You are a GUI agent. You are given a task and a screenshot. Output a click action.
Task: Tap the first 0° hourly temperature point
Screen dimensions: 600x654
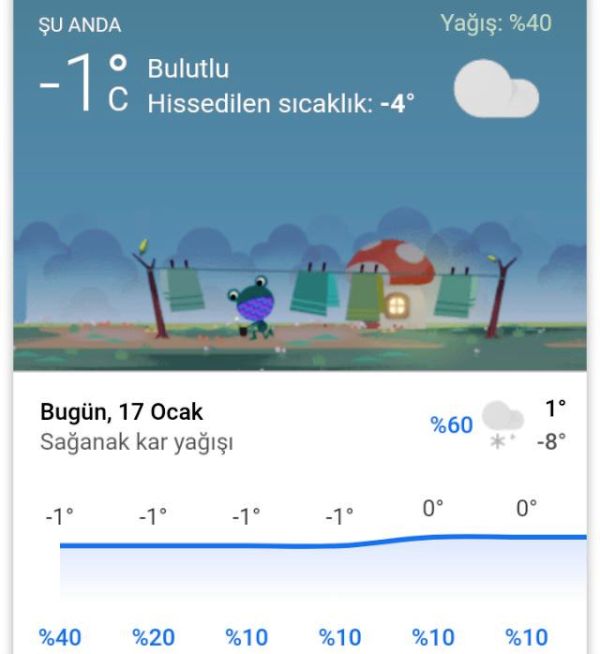coord(433,508)
